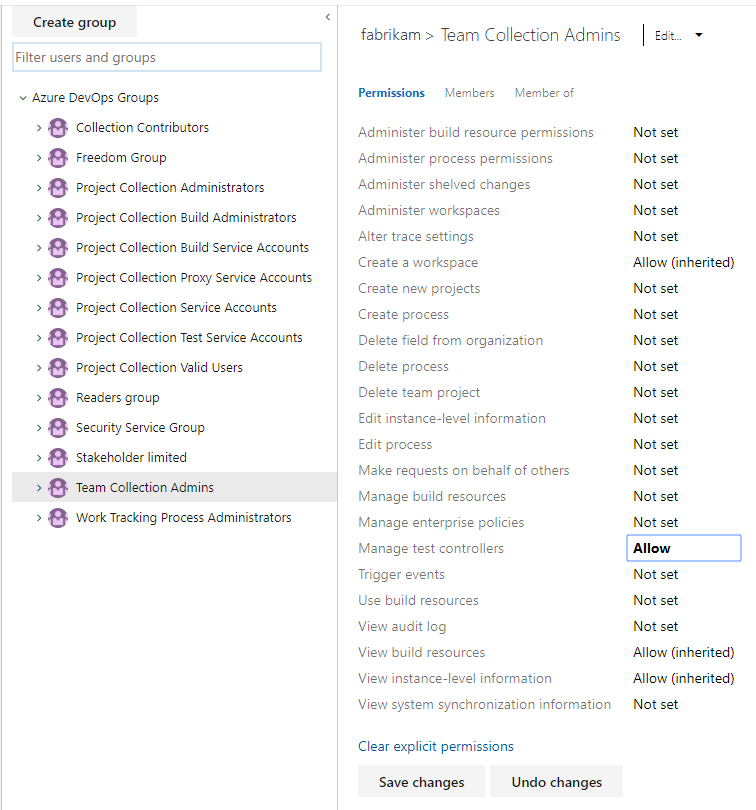Screen dimensions: 756x810
Task: Collapse the left groups panel
Action: [327, 17]
